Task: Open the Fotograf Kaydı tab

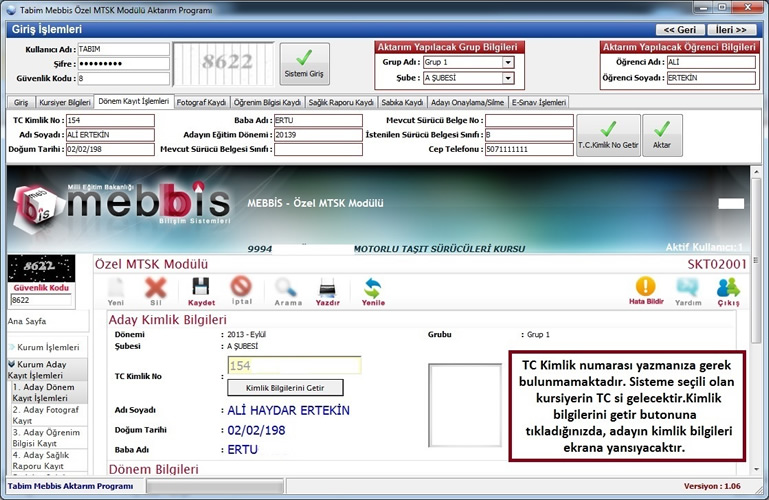Action: click(x=201, y=102)
